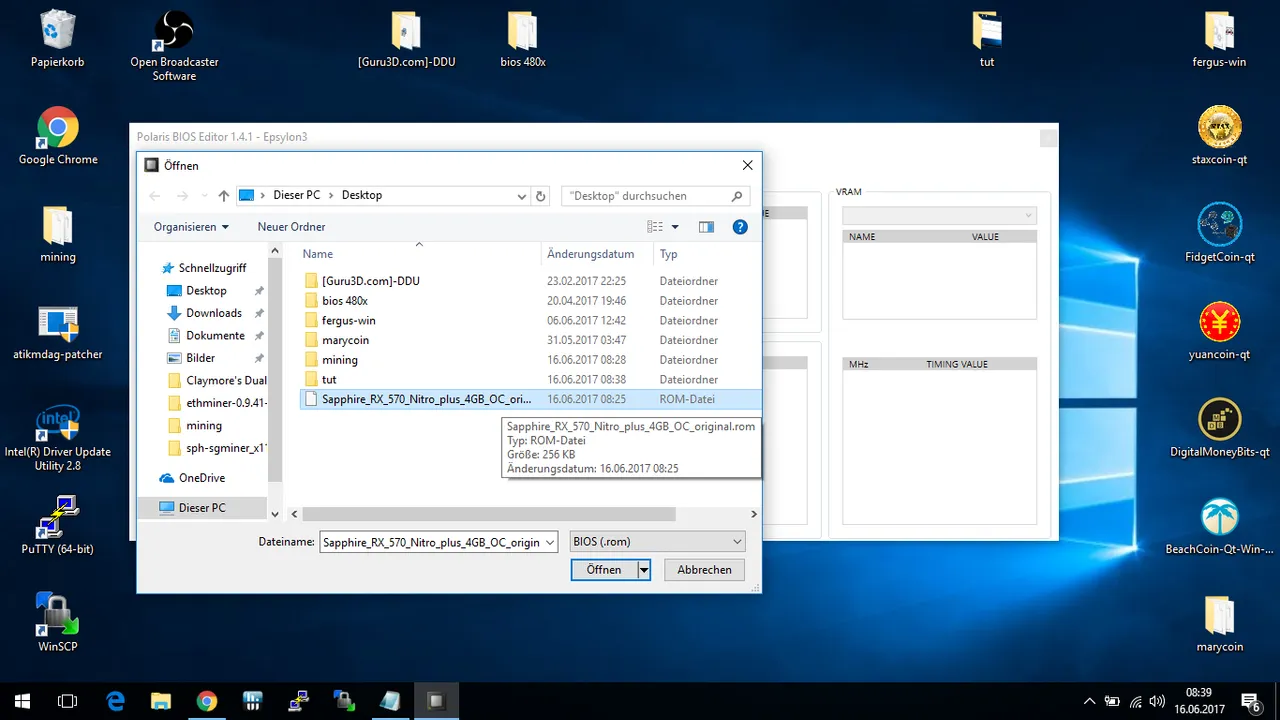Expand the view options dropdown arrow
1280x720 pixels.
click(x=675, y=227)
